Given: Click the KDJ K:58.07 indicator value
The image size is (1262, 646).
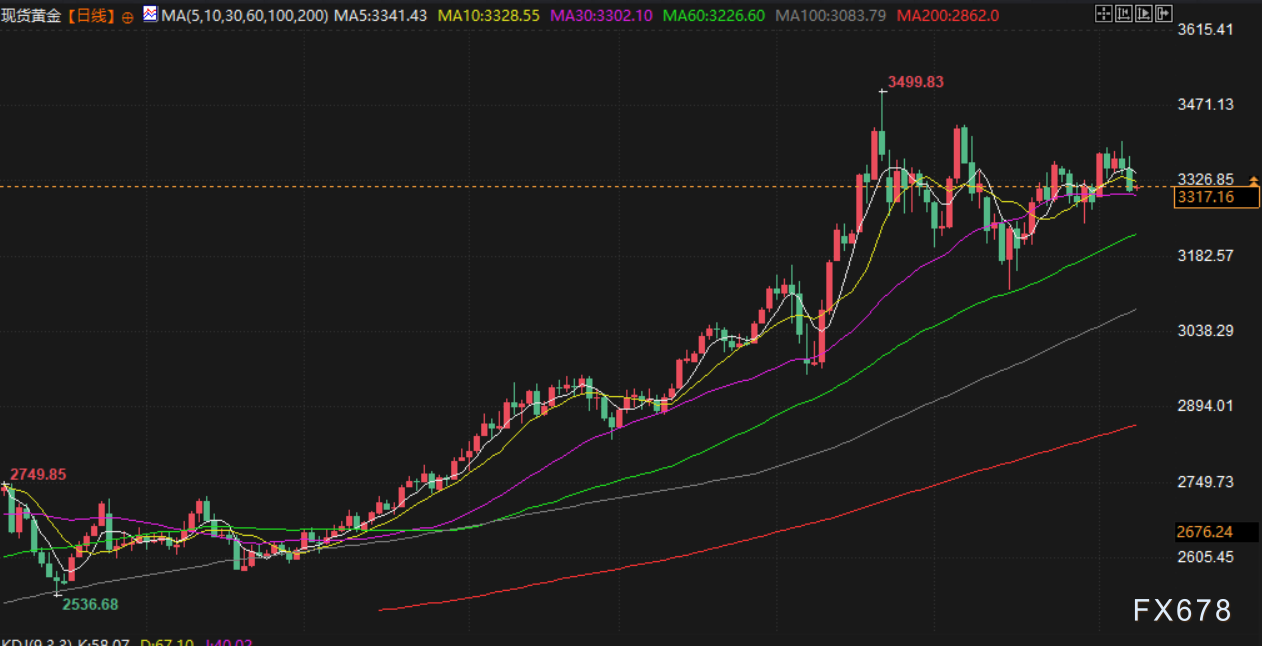Looking at the screenshot, I should pos(104,641).
